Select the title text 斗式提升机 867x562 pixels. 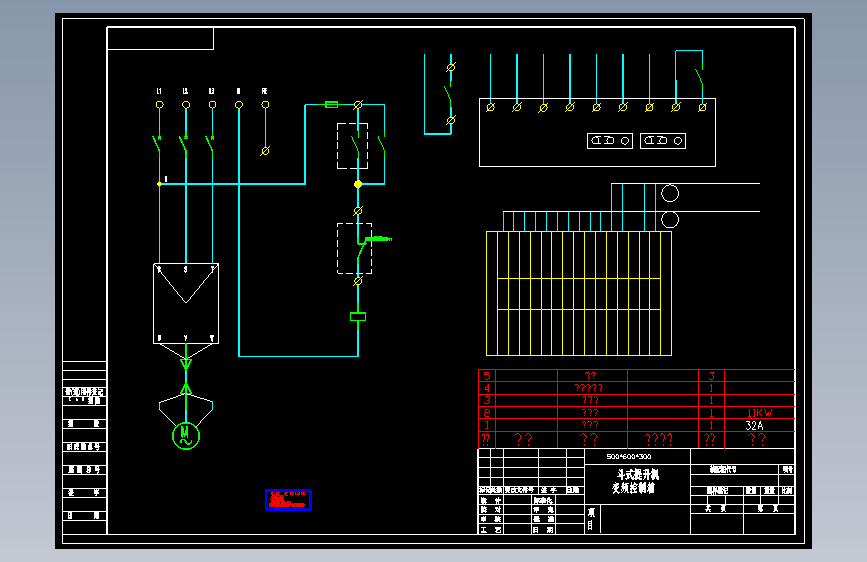point(638,475)
